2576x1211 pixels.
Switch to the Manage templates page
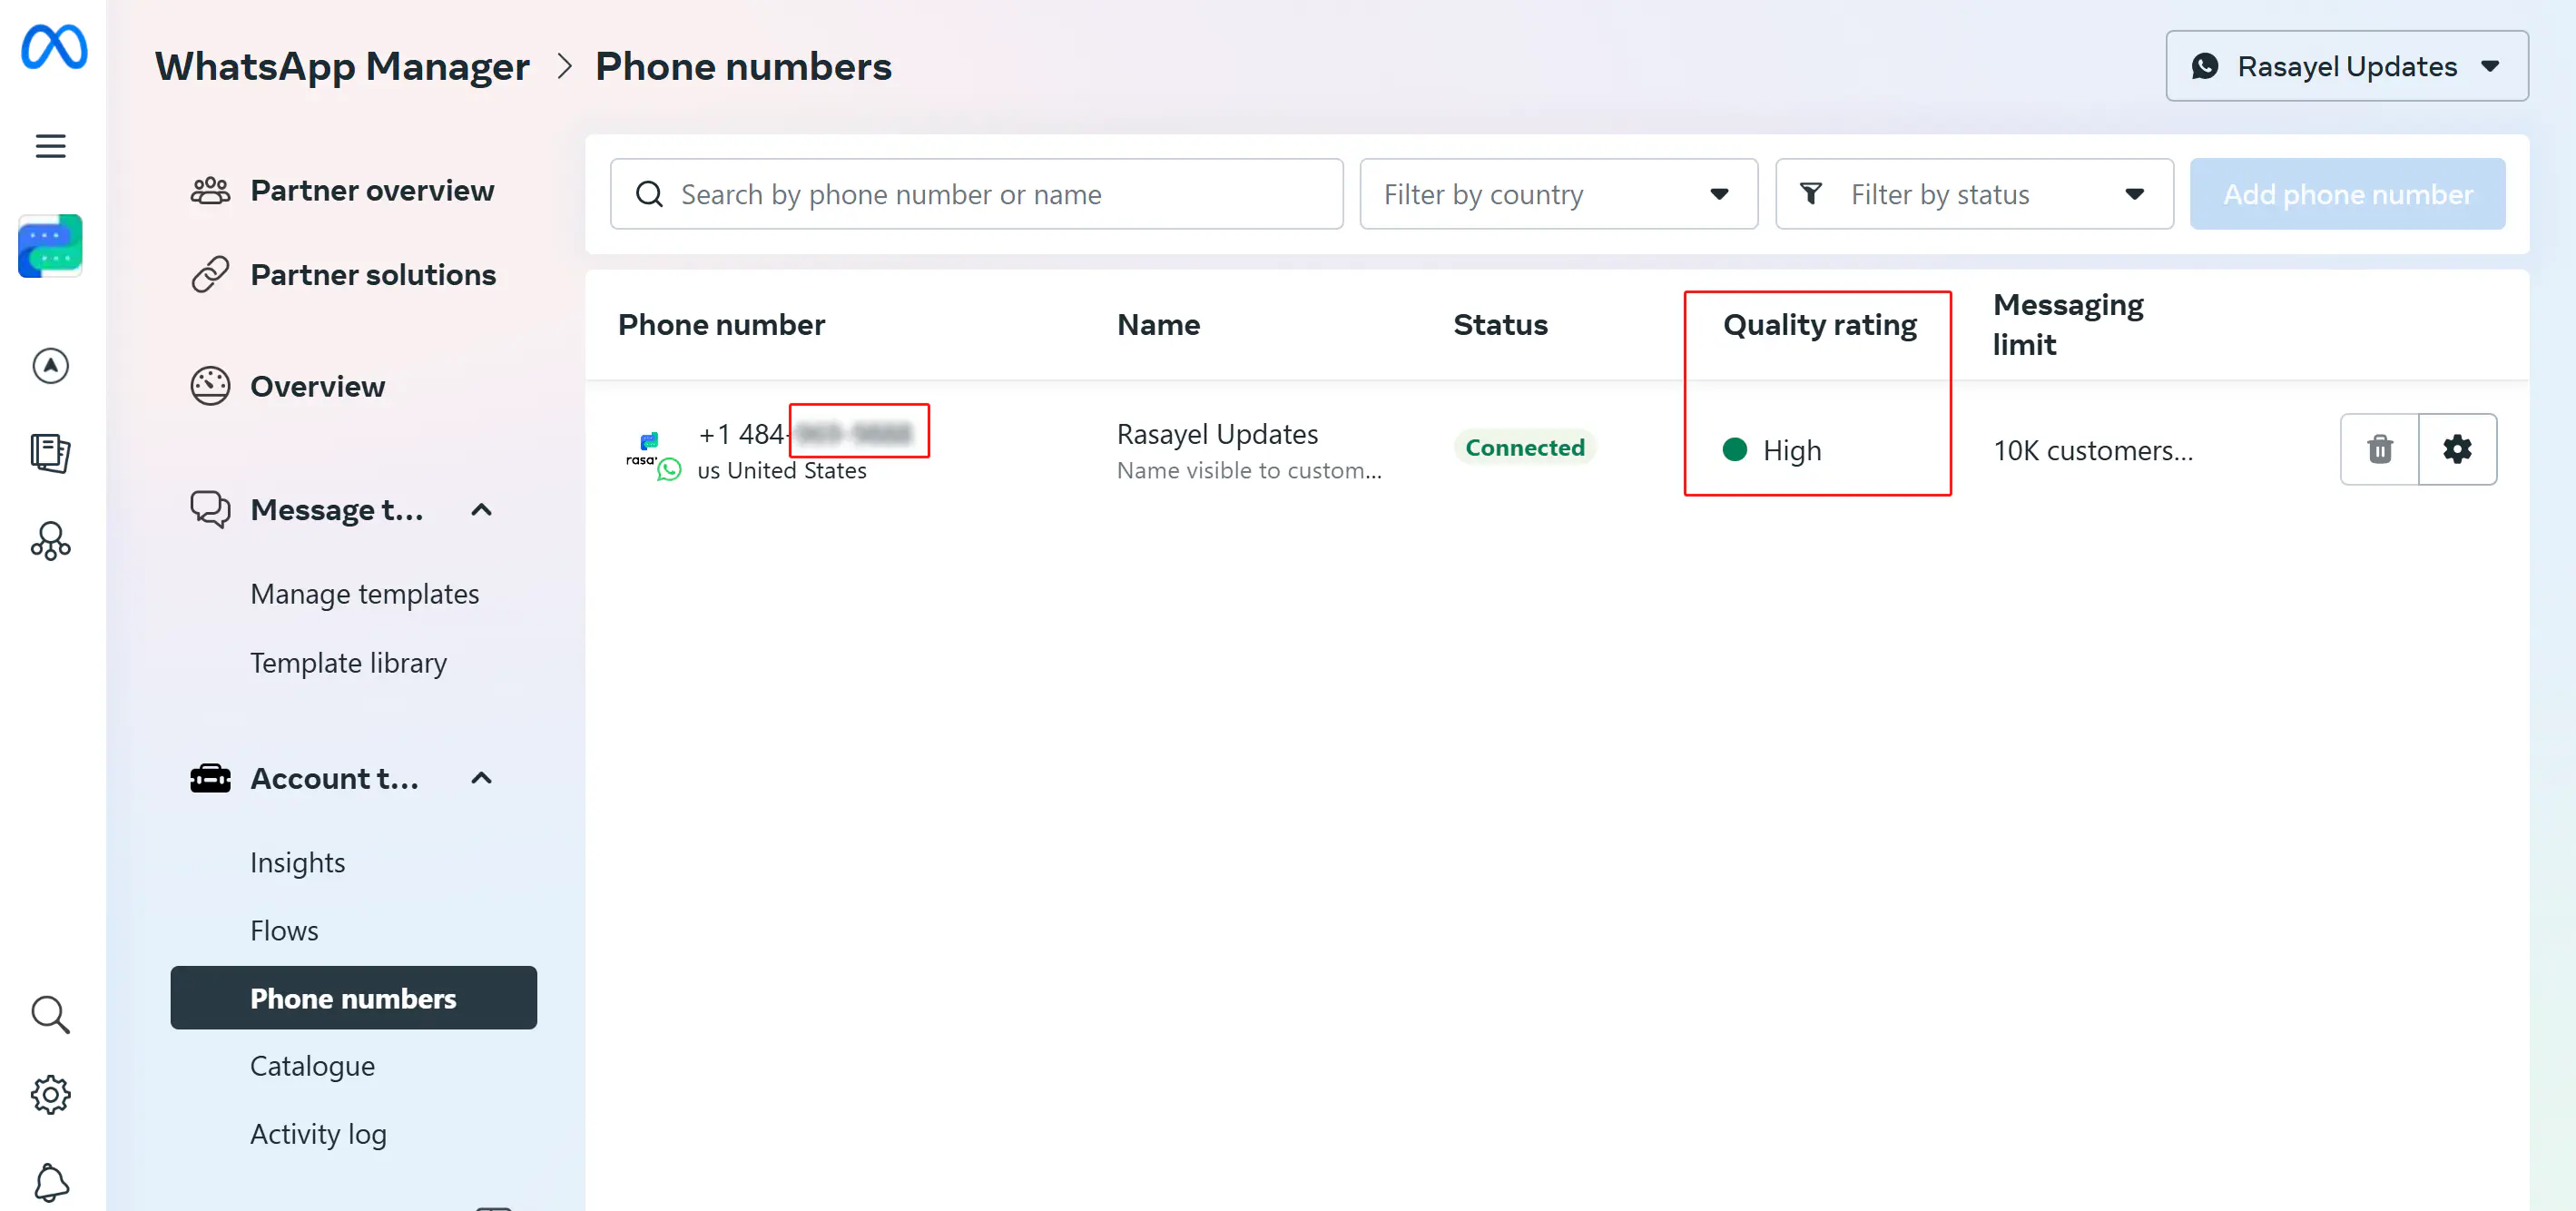(x=365, y=592)
